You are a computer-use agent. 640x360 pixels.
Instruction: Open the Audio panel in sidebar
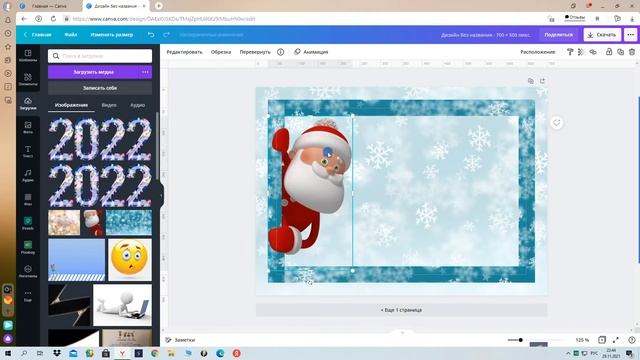point(28,176)
